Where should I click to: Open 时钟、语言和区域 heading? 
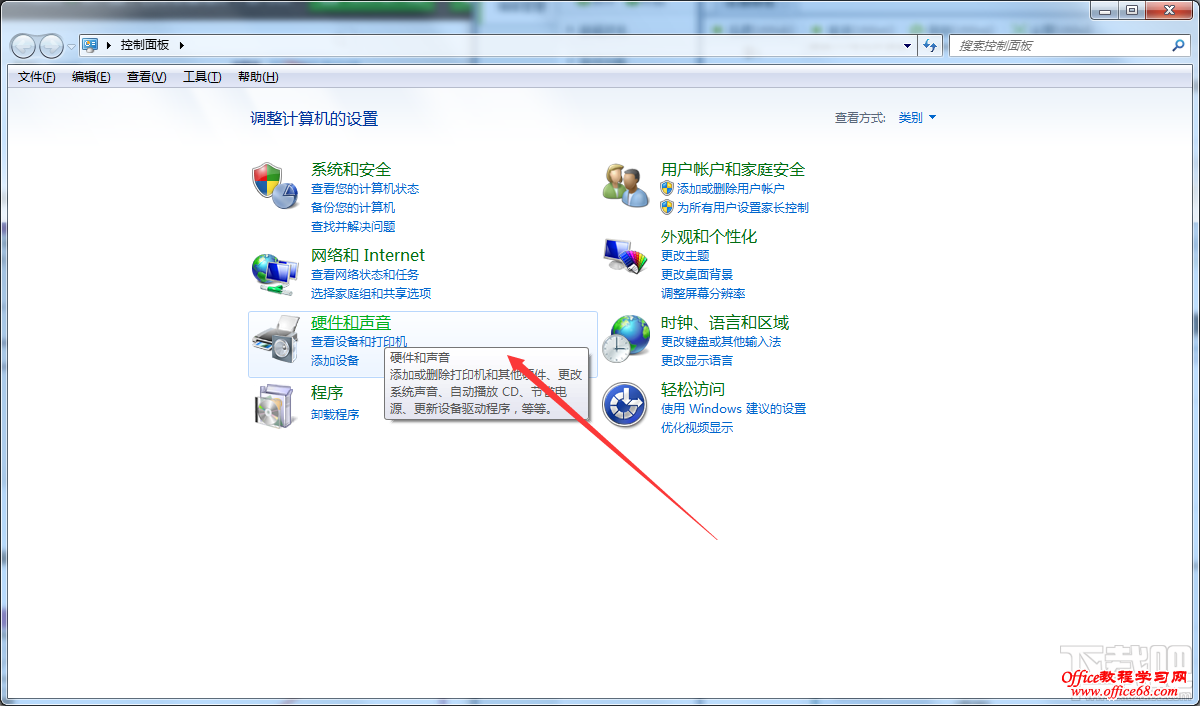click(x=725, y=322)
